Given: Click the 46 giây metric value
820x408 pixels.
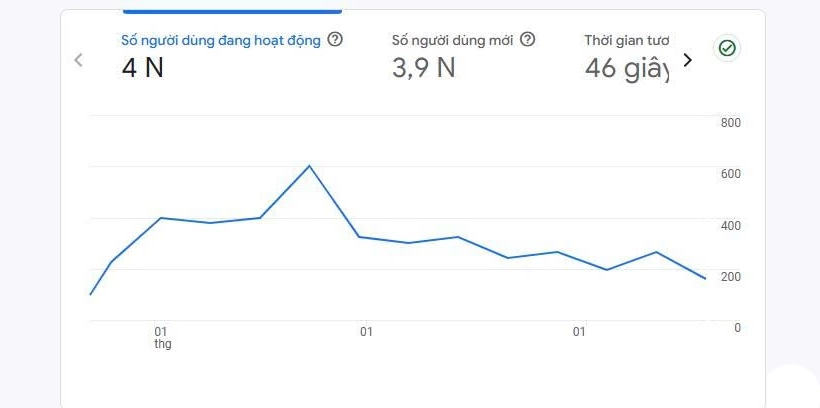Looking at the screenshot, I should coord(626,69).
